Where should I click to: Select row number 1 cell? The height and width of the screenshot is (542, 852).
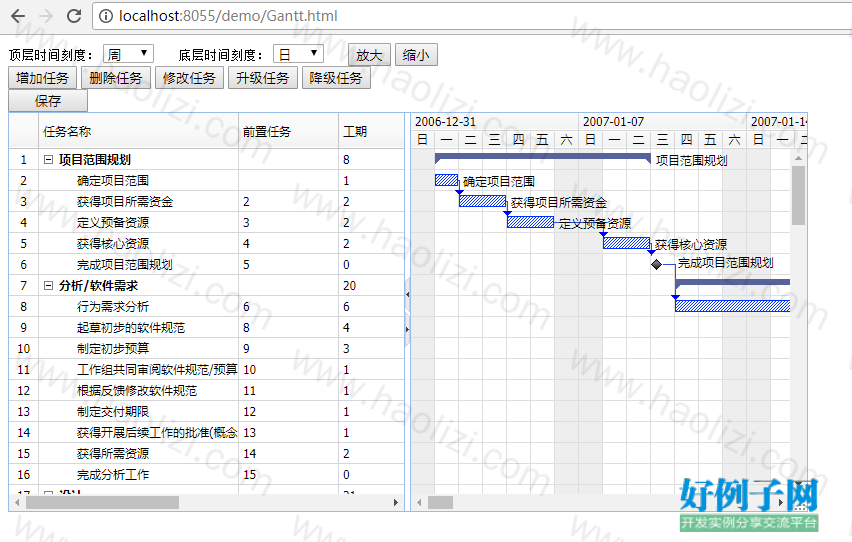point(23,160)
